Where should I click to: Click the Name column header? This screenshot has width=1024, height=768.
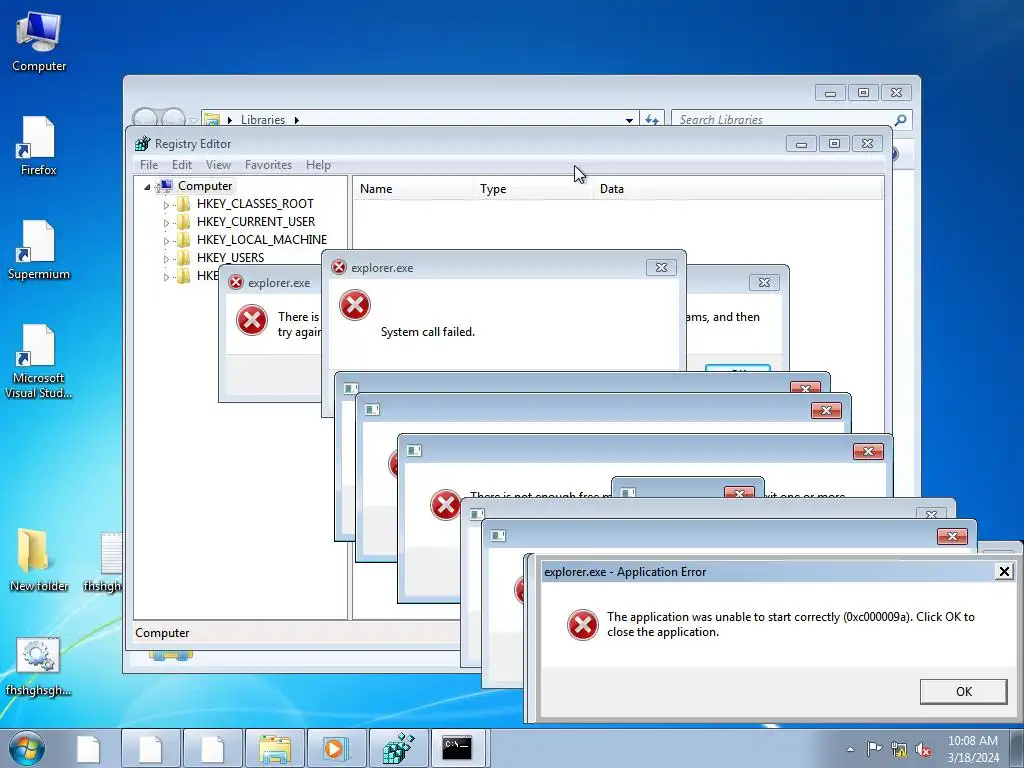tap(413, 189)
